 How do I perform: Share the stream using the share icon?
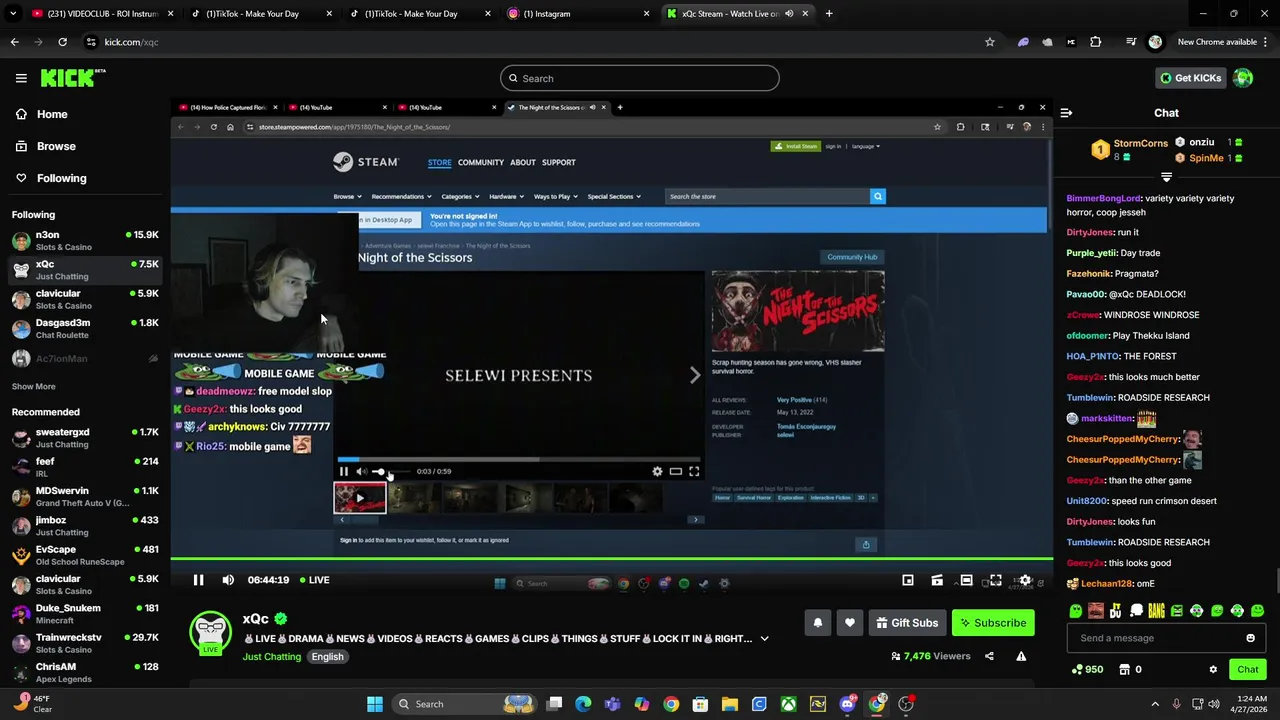989,656
